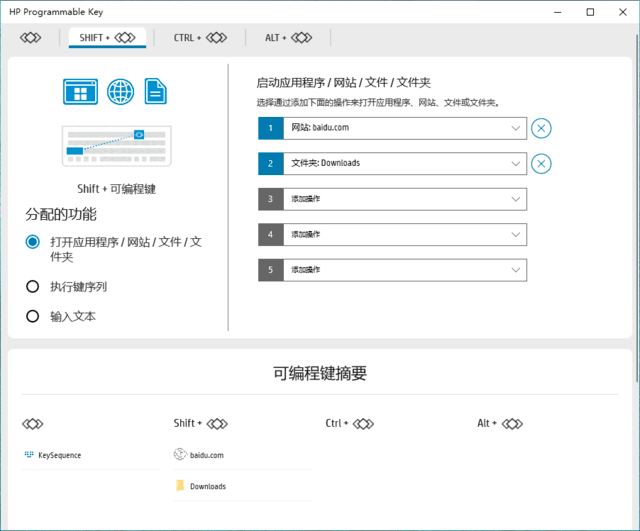Click the keyboard illustration thumbnail
Screen dimensions: 640x531
116,146
